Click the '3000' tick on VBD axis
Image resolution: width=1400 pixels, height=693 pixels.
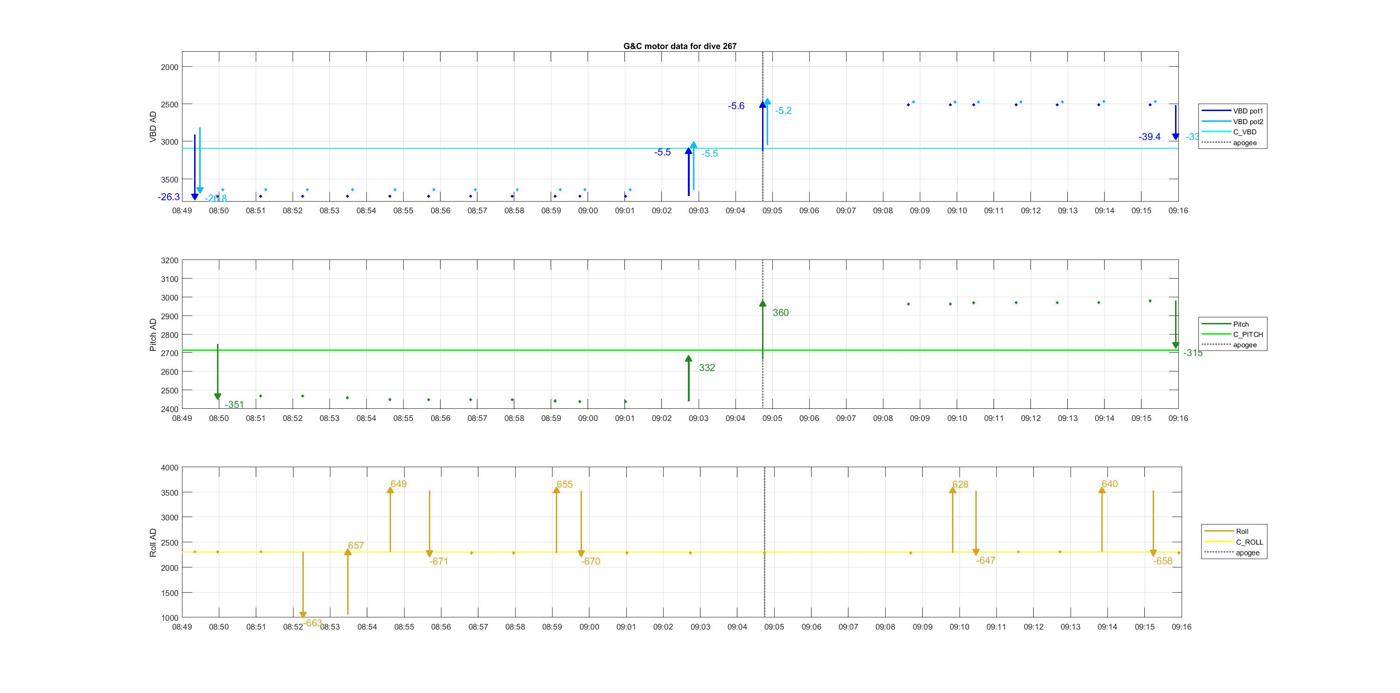pyautogui.click(x=168, y=142)
